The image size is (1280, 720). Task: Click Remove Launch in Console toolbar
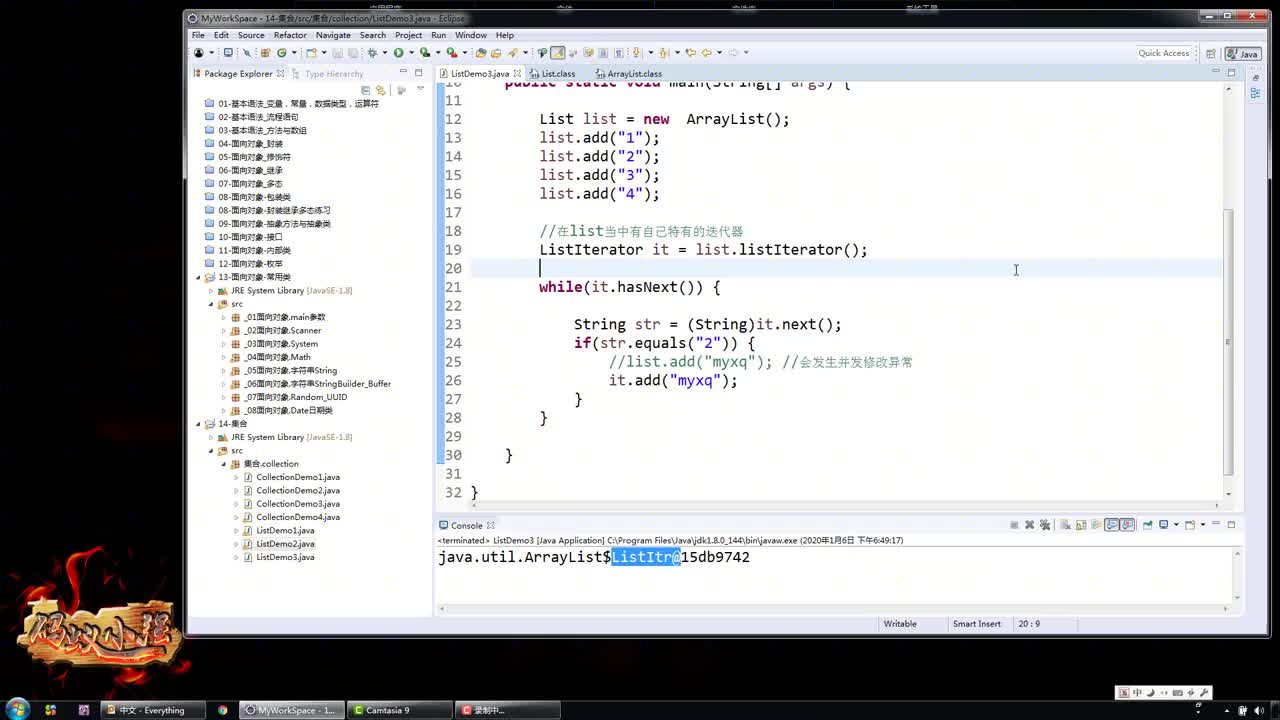tap(1030, 525)
